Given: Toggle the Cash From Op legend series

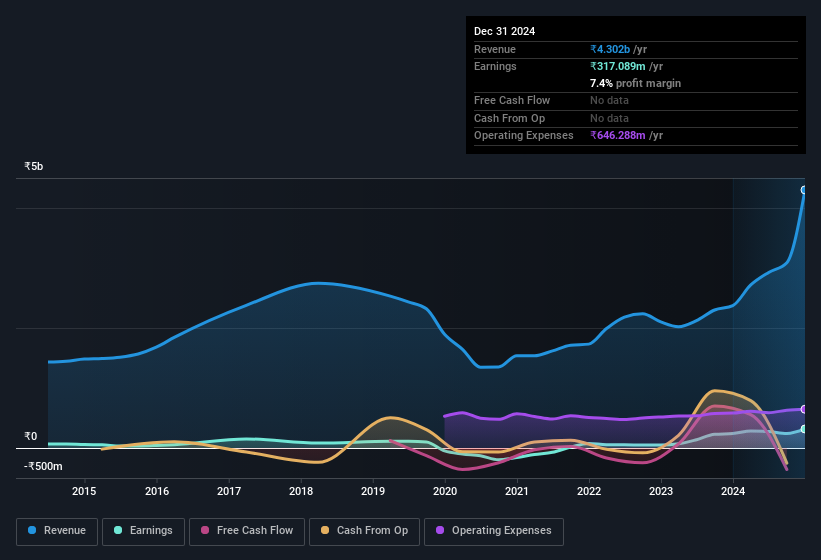Looking at the screenshot, I should (364, 531).
